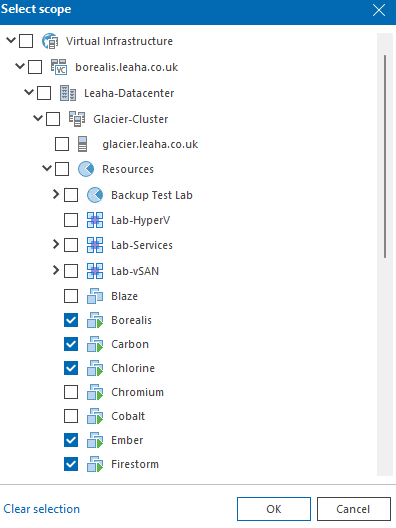The height and width of the screenshot is (528, 396).
Task: Click the Virtual Infrastructure globe icon
Action: (x=50, y=41)
